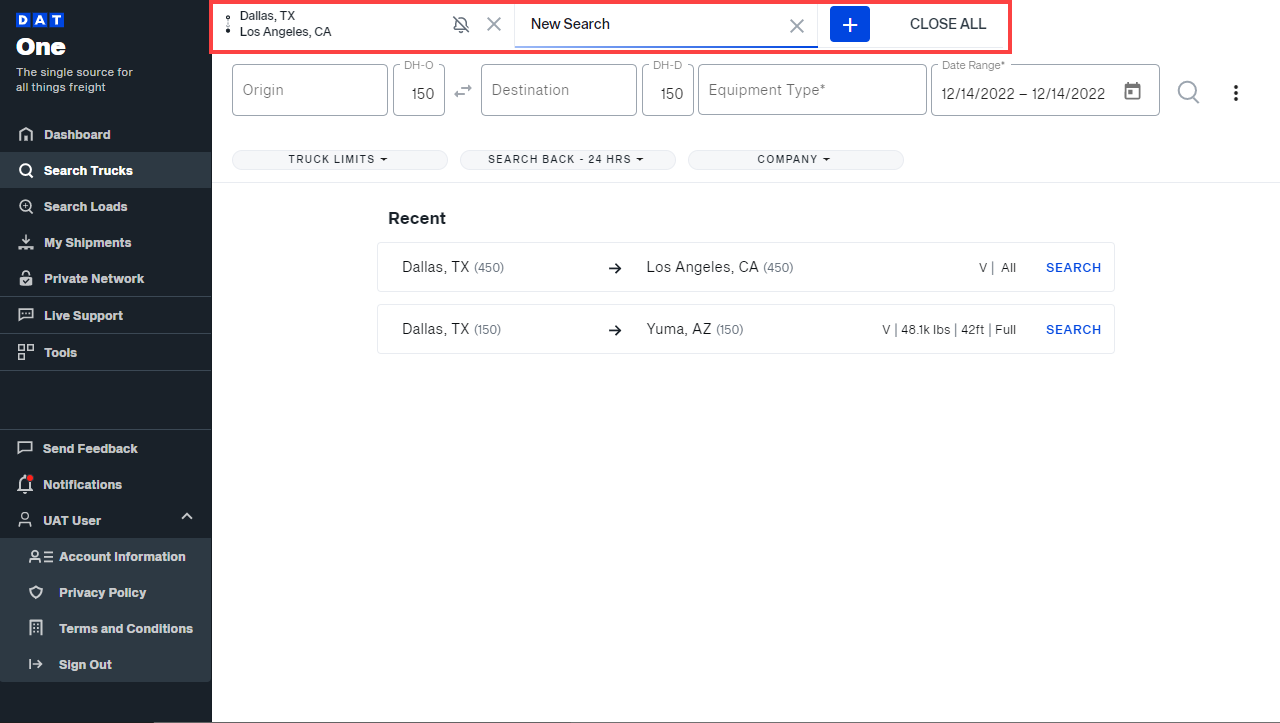Open Search Loads in sidebar
Image resolution: width=1280 pixels, height=723 pixels.
(x=85, y=207)
